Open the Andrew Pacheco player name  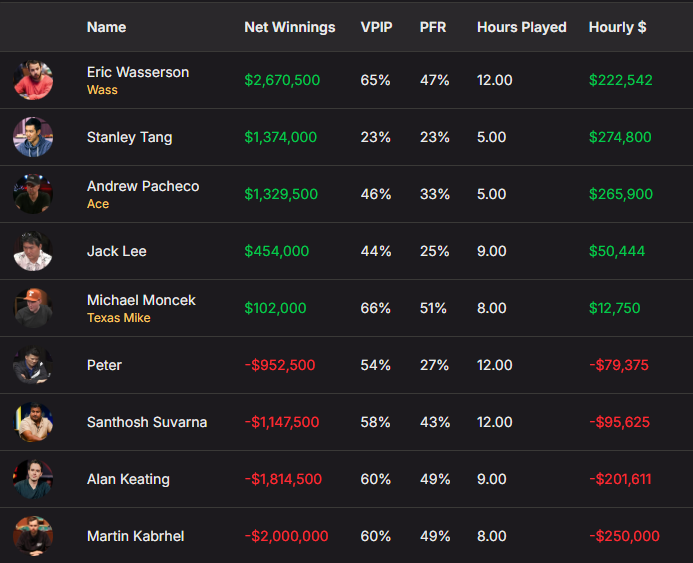143,186
